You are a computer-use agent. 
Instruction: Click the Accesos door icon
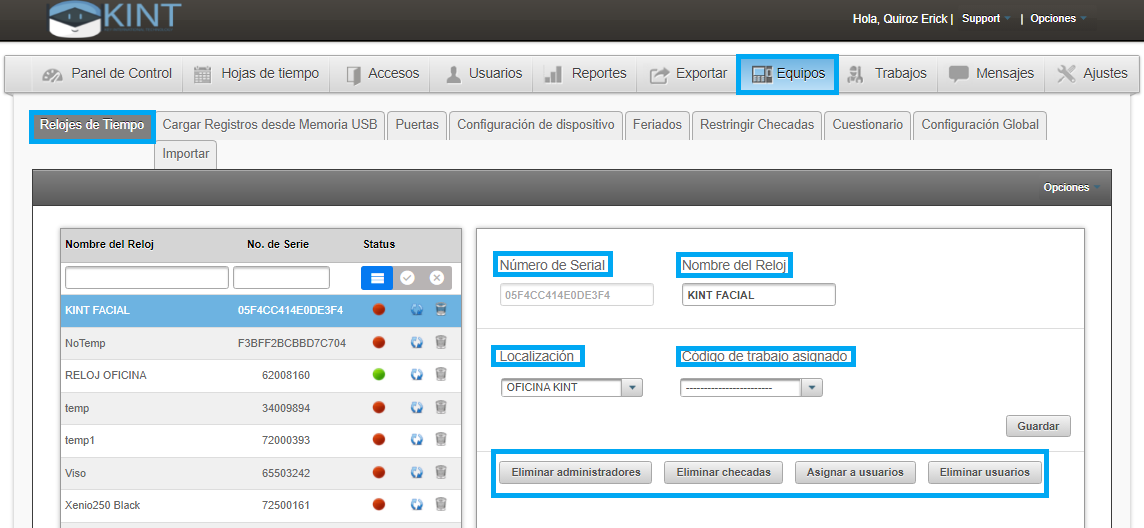(x=354, y=74)
